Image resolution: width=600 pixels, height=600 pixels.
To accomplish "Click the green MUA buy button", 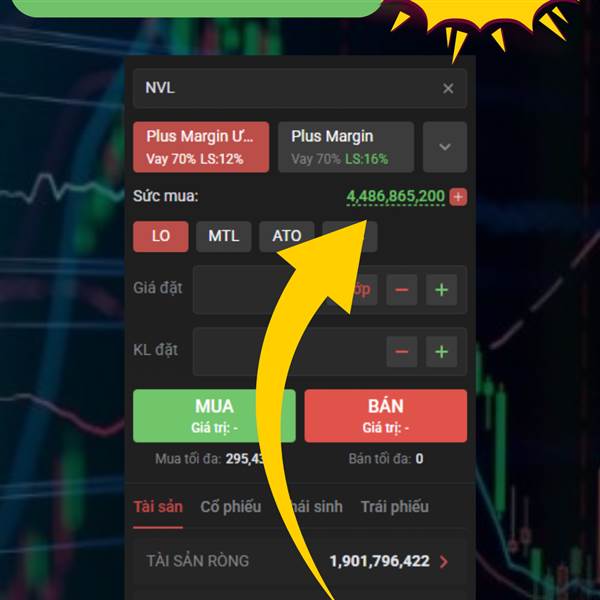I will click(x=214, y=416).
